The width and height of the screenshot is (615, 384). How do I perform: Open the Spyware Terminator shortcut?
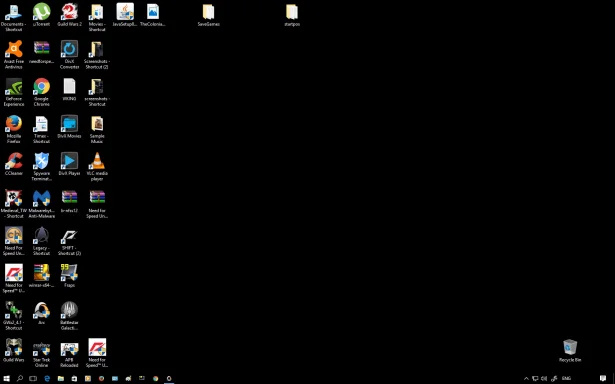coord(42,166)
